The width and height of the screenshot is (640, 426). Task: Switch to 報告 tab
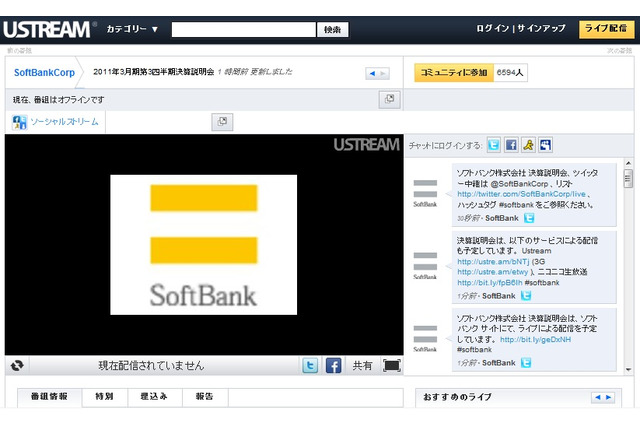pyautogui.click(x=204, y=397)
